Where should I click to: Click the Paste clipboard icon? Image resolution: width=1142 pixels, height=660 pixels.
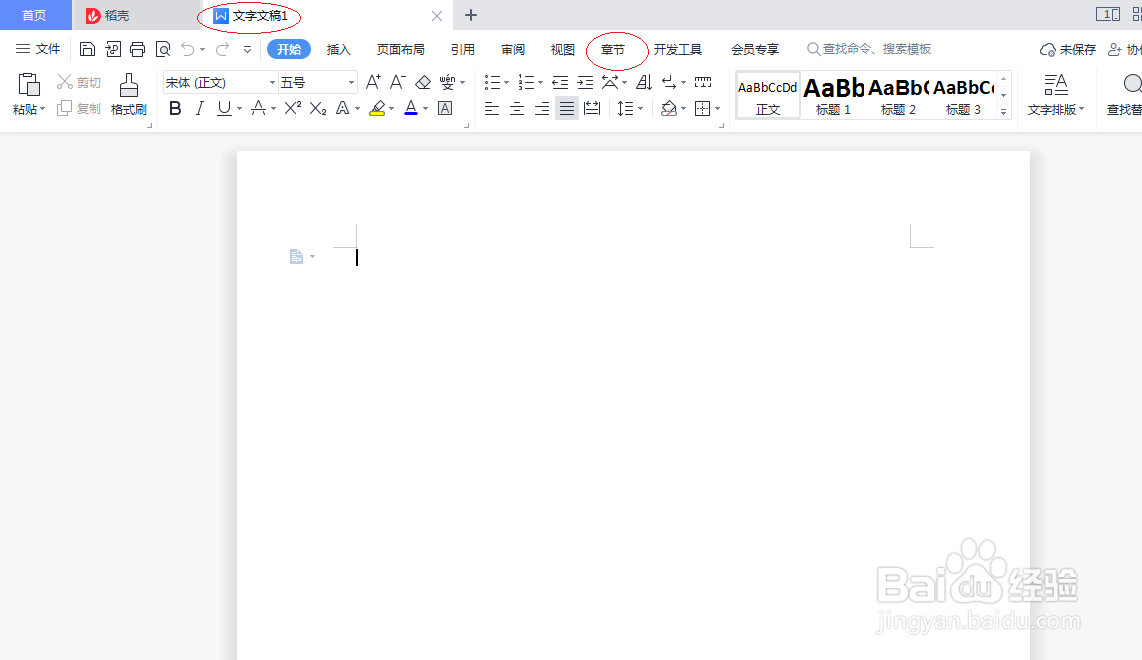(28, 85)
